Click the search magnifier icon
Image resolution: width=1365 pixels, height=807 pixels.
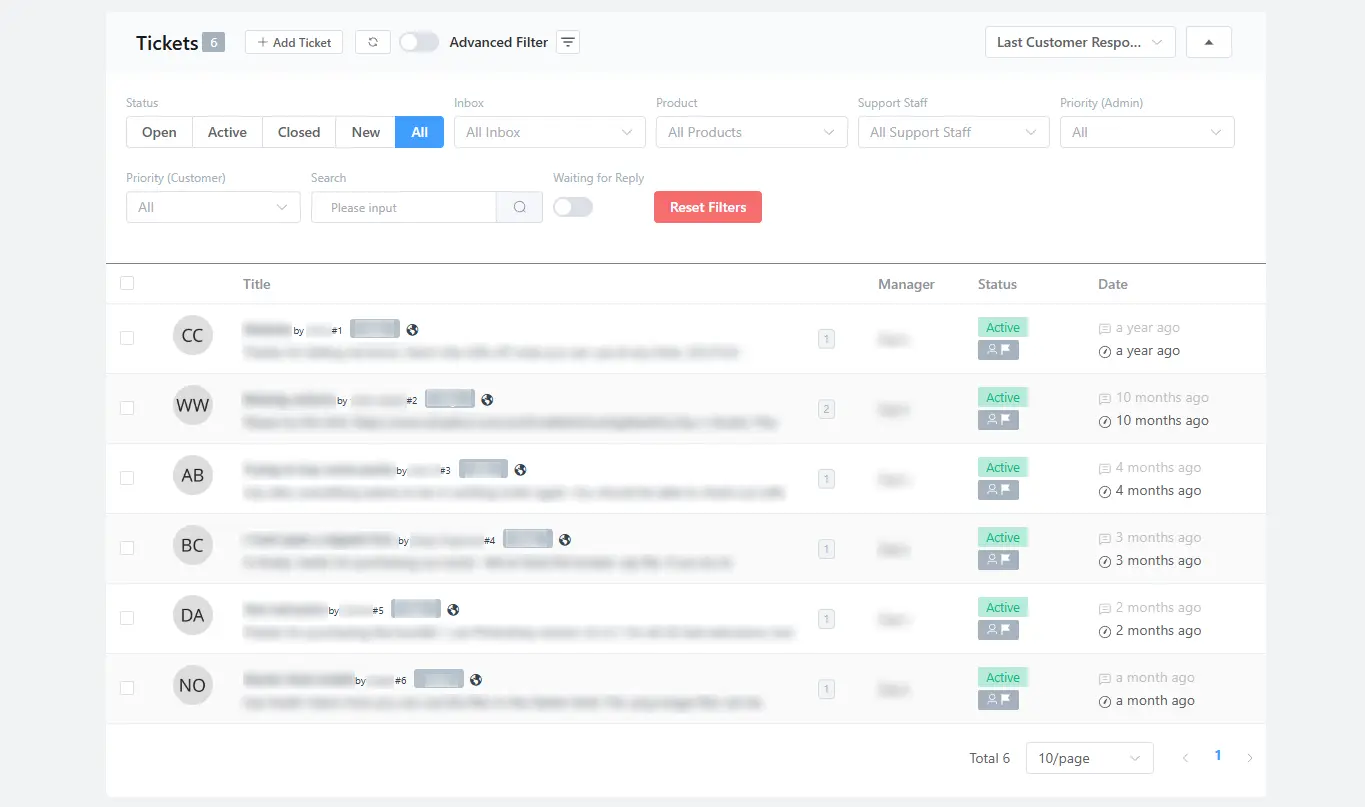(x=520, y=207)
